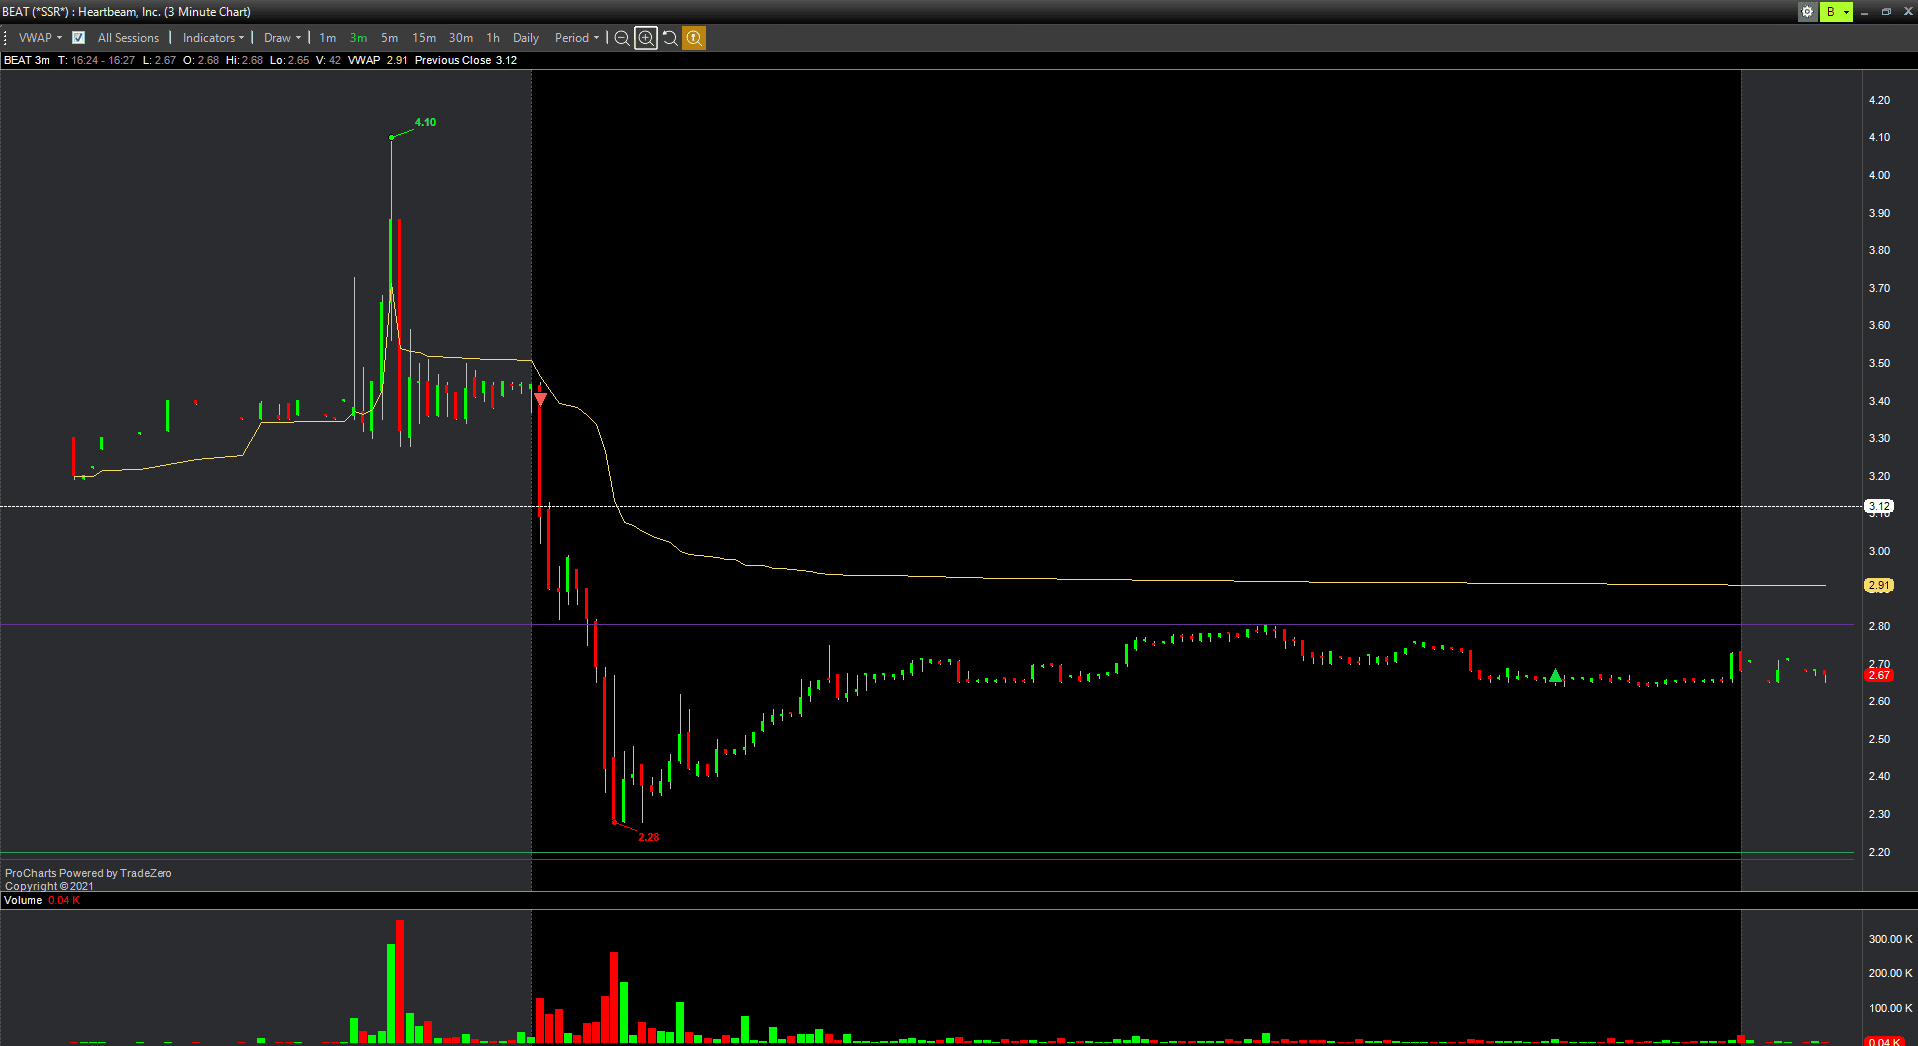
Task: Minimize the chart window
Action: coord(1865,12)
